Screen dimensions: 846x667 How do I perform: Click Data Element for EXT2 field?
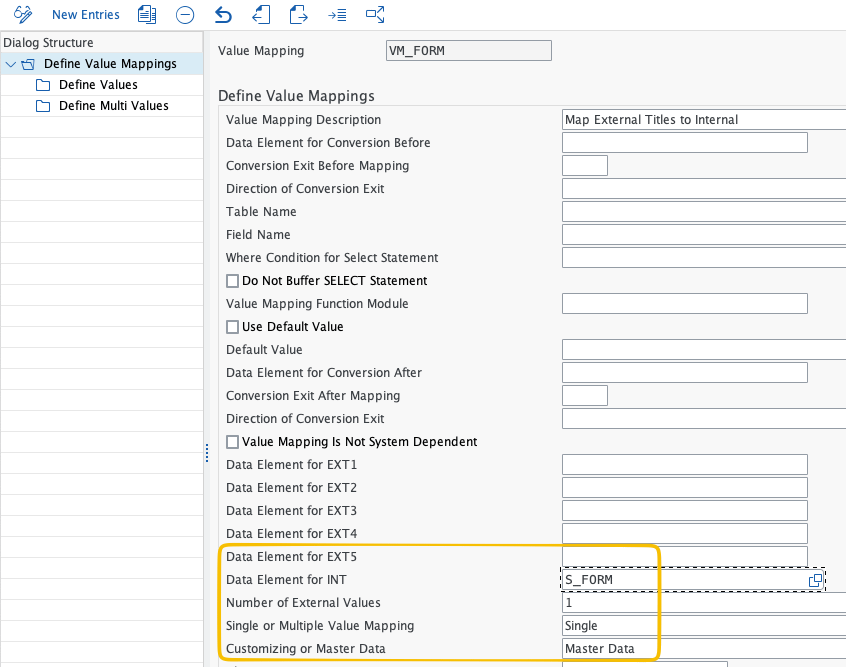pyautogui.click(x=685, y=487)
